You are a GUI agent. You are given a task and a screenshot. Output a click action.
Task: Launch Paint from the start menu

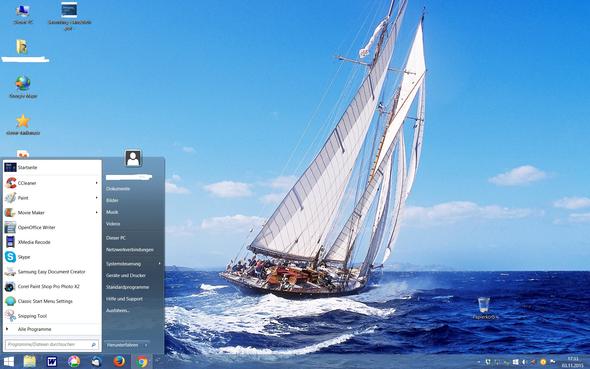[x=52, y=197]
